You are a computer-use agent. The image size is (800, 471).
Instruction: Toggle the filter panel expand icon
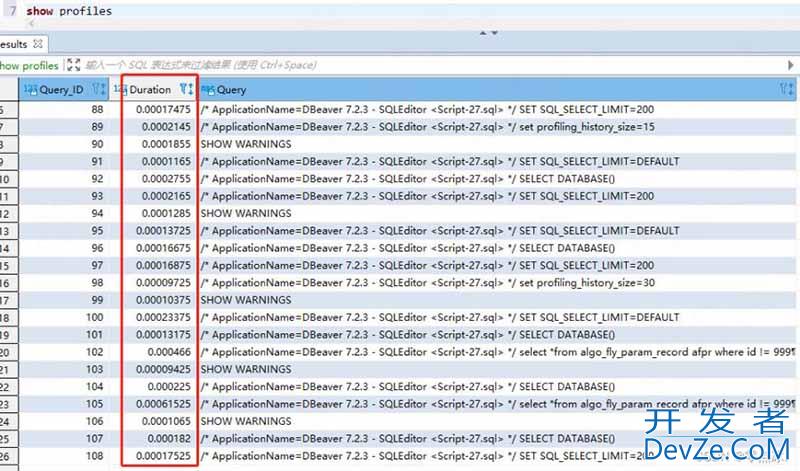pos(73,65)
